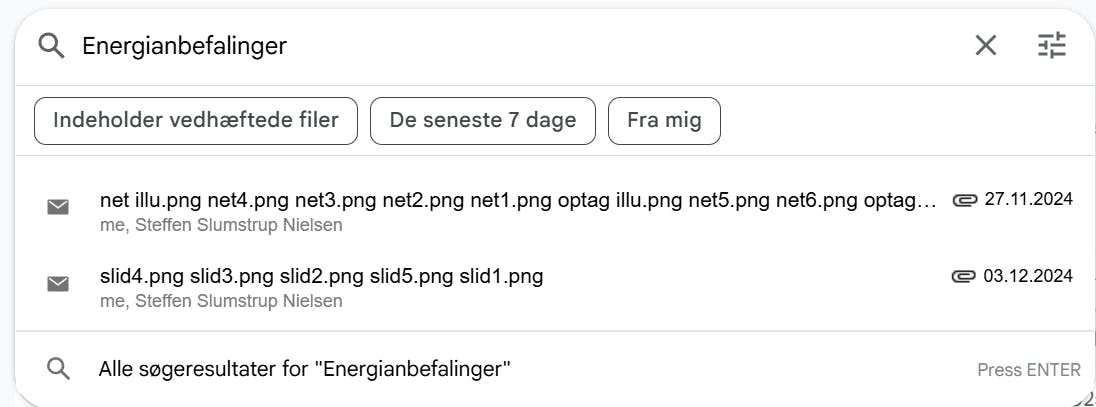Click the magnifier icon beside Energianbefalinger query
Image resolution: width=1096 pixels, height=407 pixels.
[x=51, y=45]
